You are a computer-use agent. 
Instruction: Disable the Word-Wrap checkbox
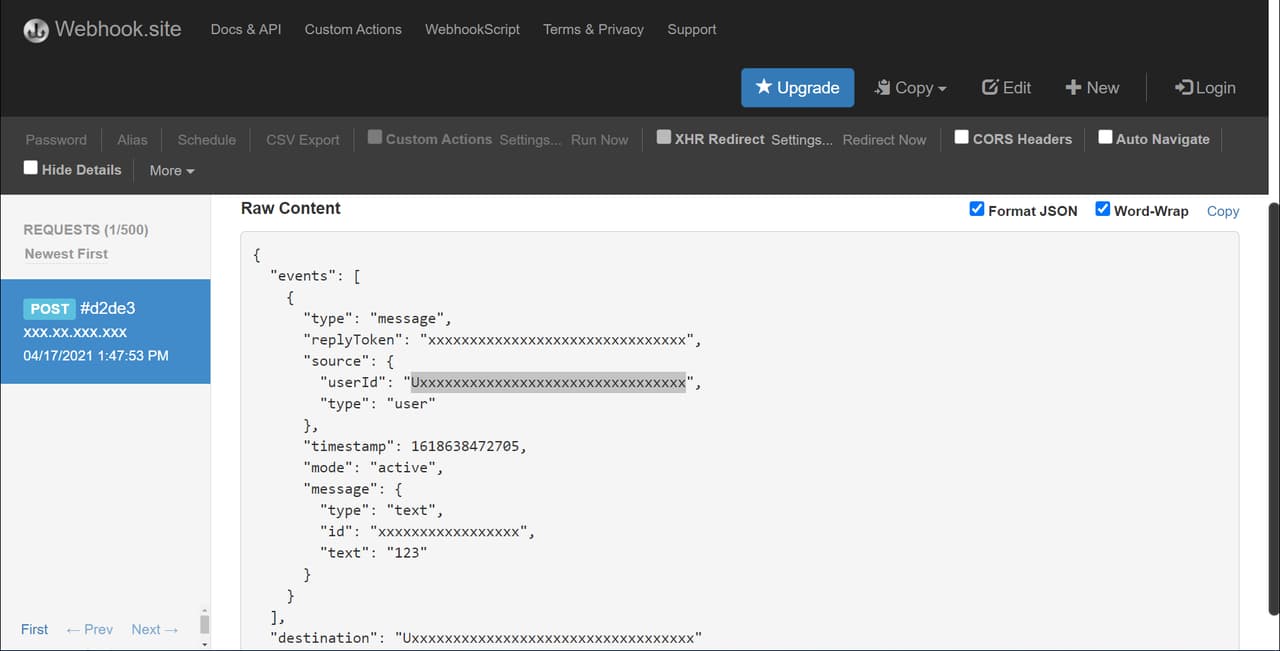(1103, 209)
